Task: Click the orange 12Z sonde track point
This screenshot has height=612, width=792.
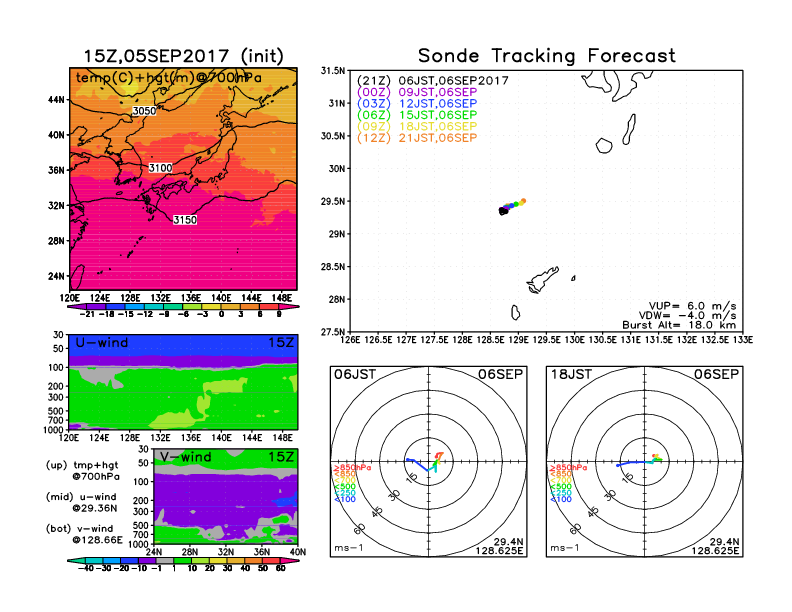Action: point(523,201)
